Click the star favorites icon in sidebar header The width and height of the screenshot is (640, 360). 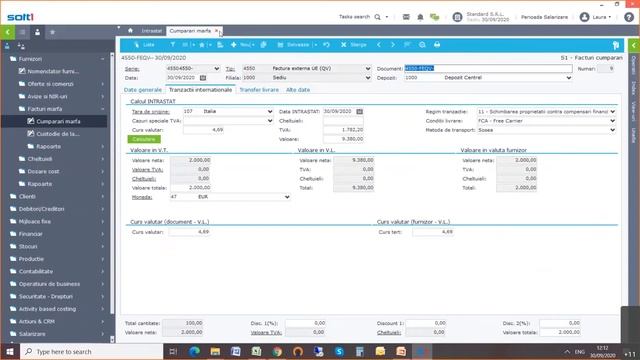coord(52,32)
